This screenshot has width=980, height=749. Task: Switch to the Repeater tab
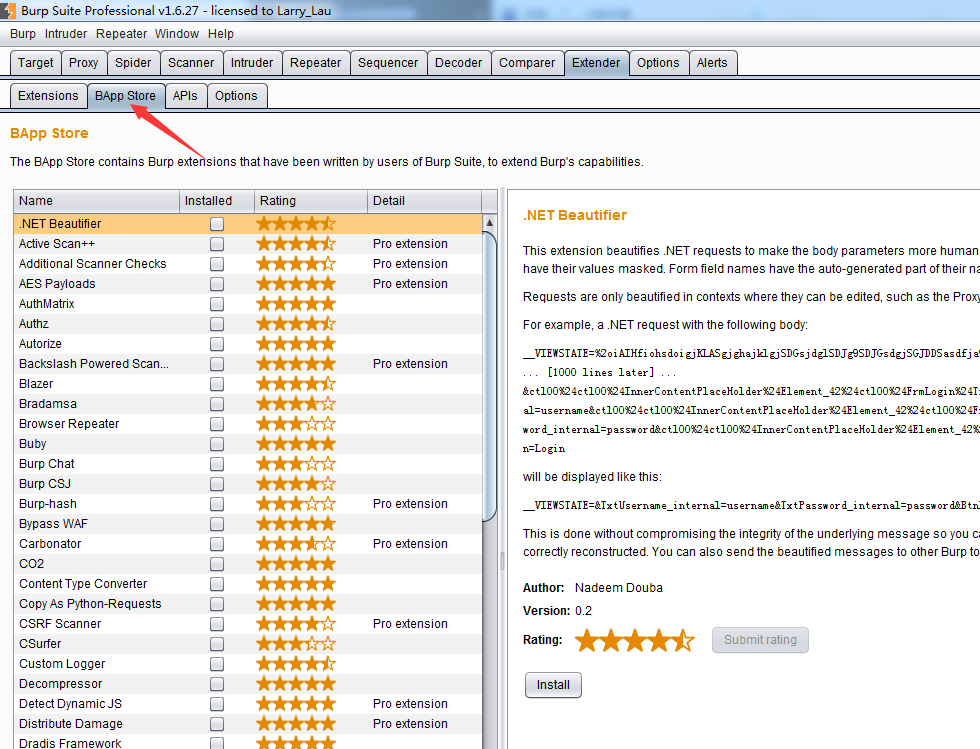316,63
